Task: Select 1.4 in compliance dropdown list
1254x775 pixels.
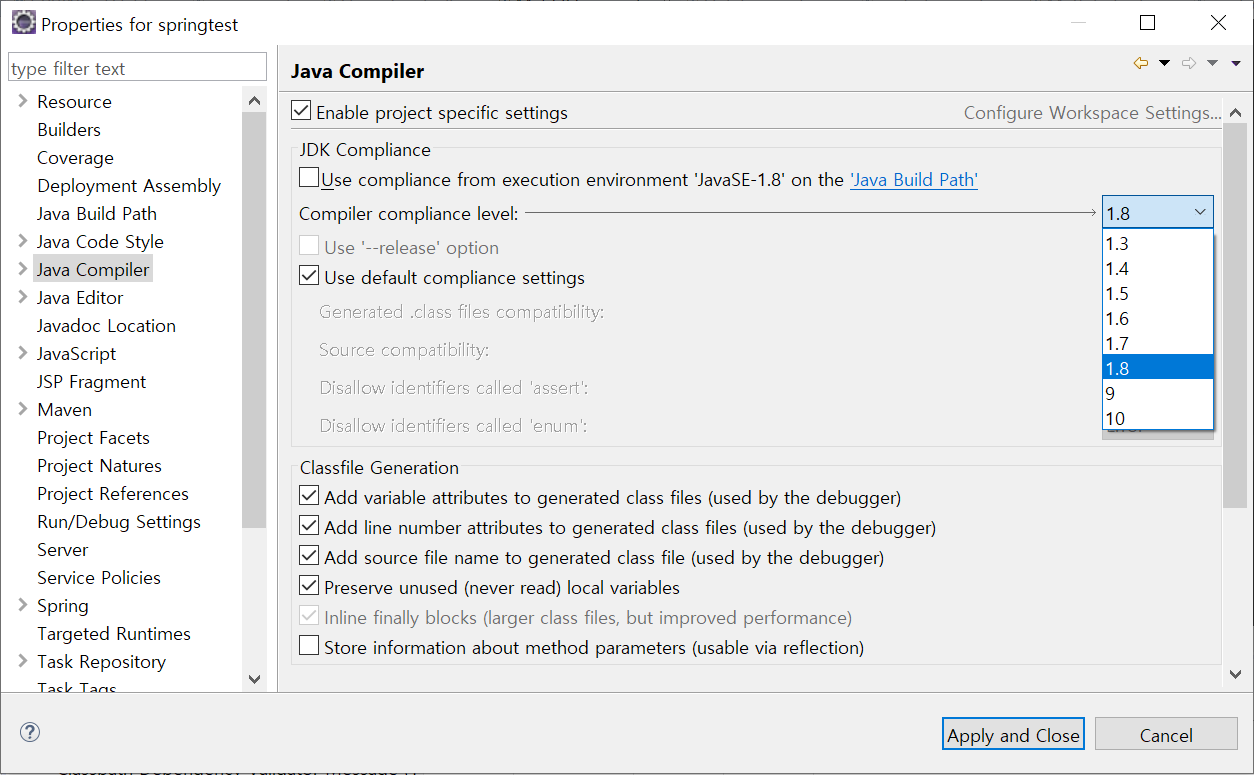Action: click(1158, 269)
